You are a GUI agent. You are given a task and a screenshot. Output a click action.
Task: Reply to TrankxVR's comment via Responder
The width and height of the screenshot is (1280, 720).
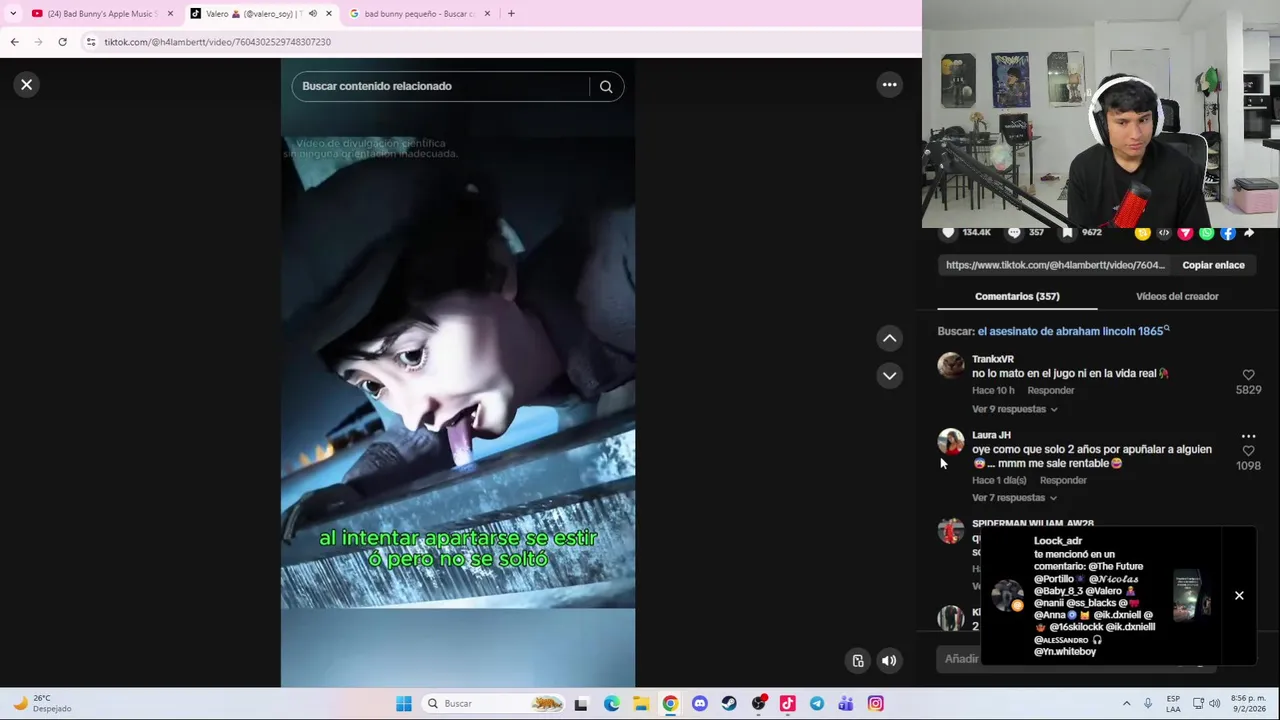click(x=1051, y=390)
